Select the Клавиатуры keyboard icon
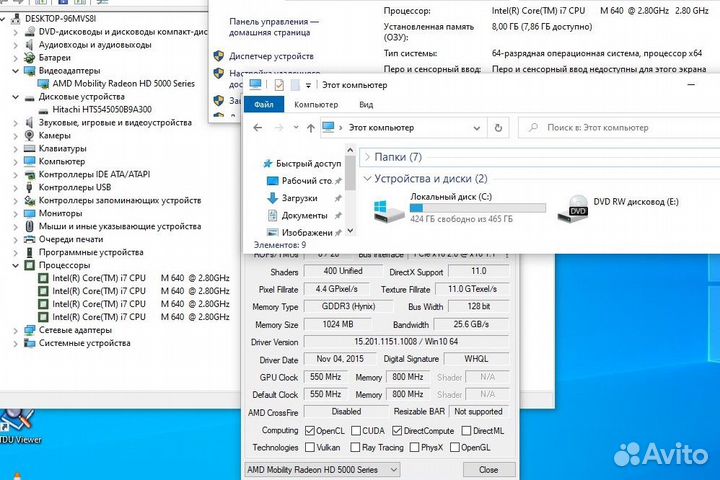The width and height of the screenshot is (720, 480). tap(30, 148)
